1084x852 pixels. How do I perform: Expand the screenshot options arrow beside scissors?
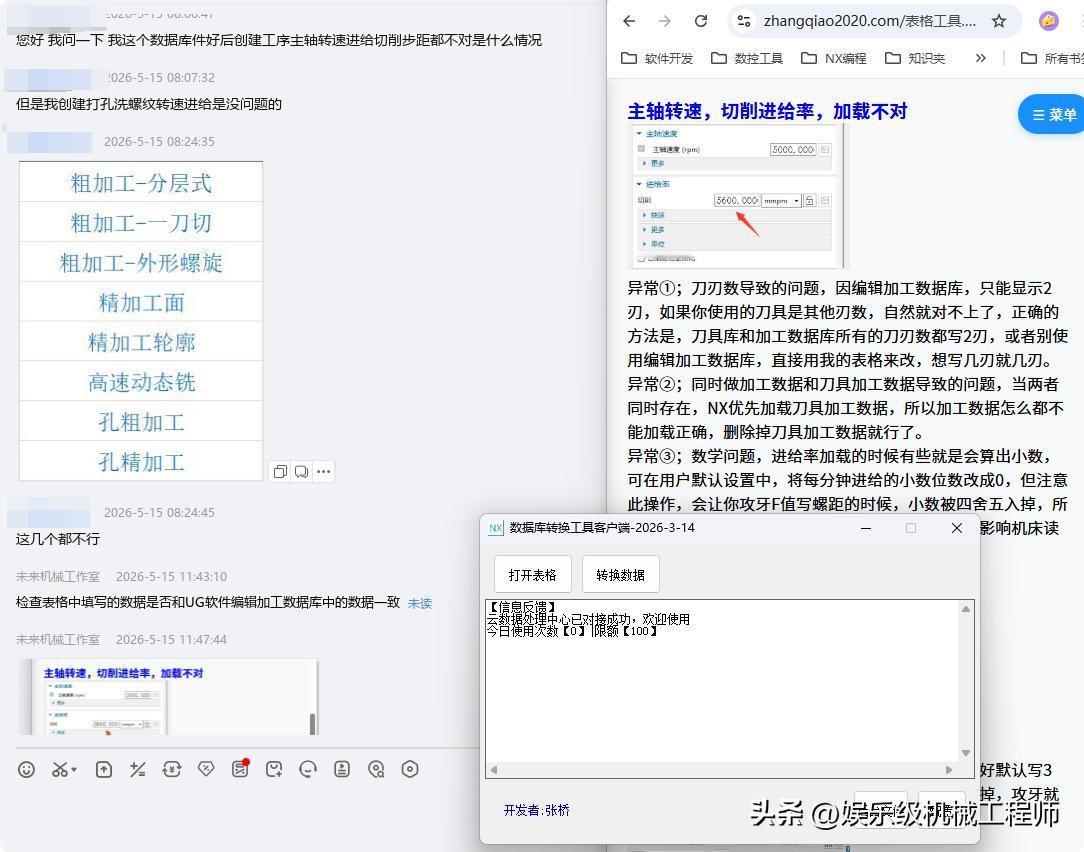(x=74, y=769)
